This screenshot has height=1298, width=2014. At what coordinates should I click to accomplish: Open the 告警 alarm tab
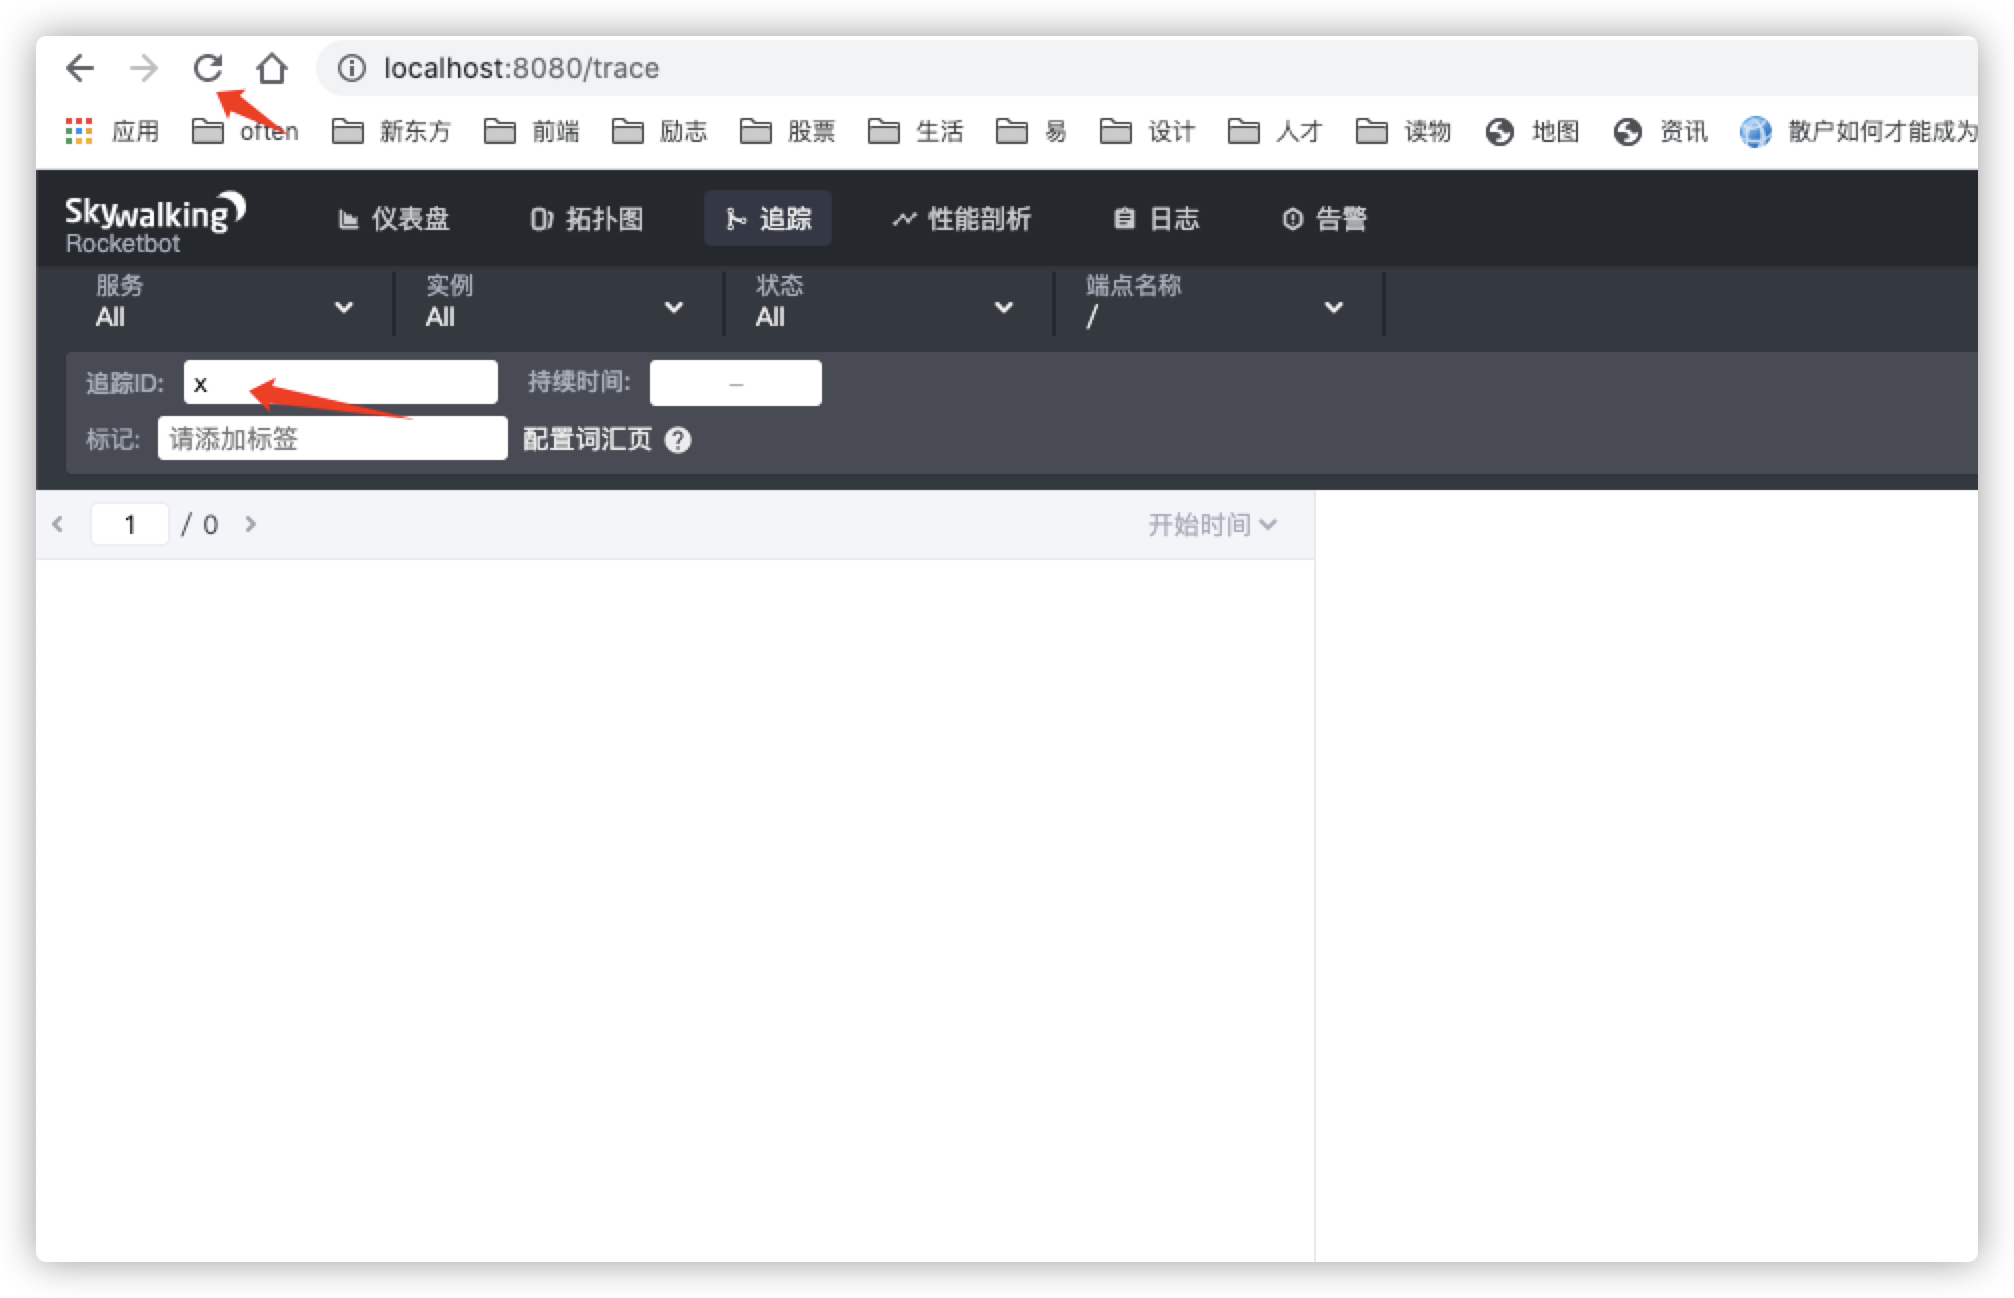[x=1324, y=219]
